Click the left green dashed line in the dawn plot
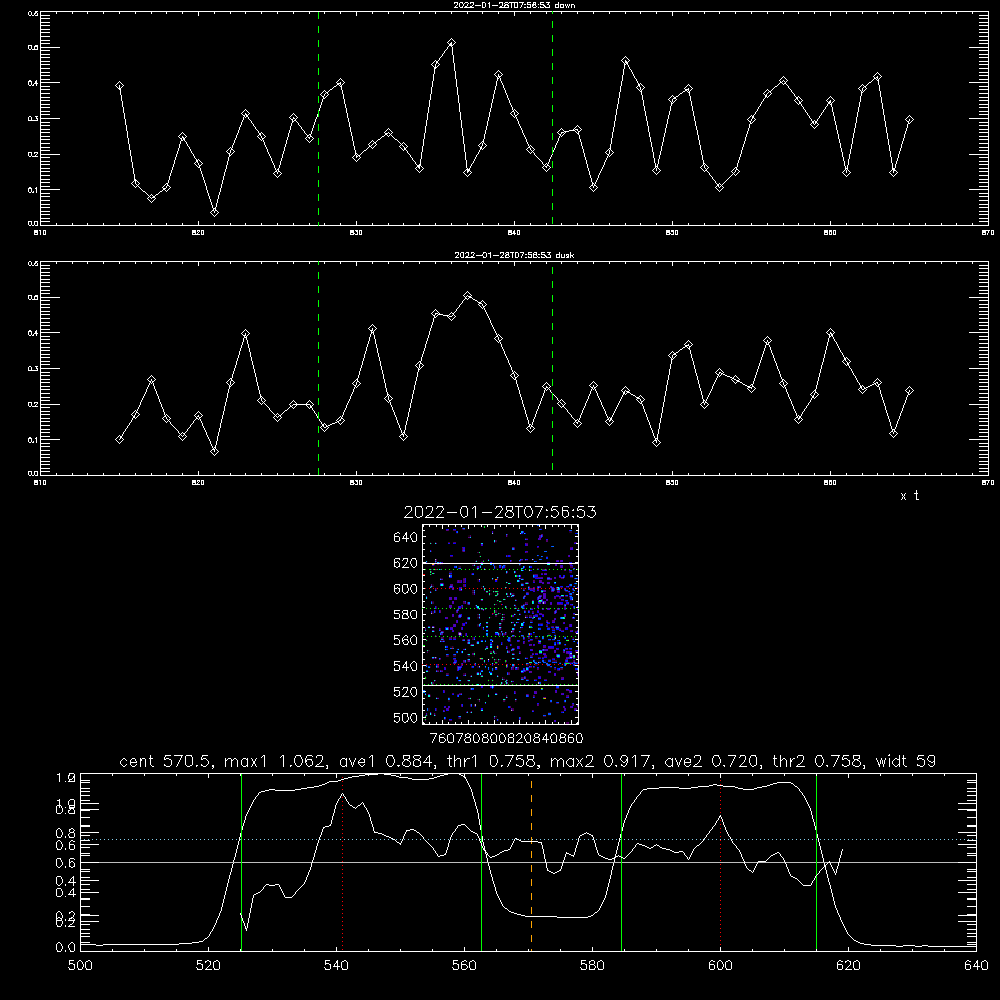This screenshot has height=1000, width=1000. coord(318,118)
